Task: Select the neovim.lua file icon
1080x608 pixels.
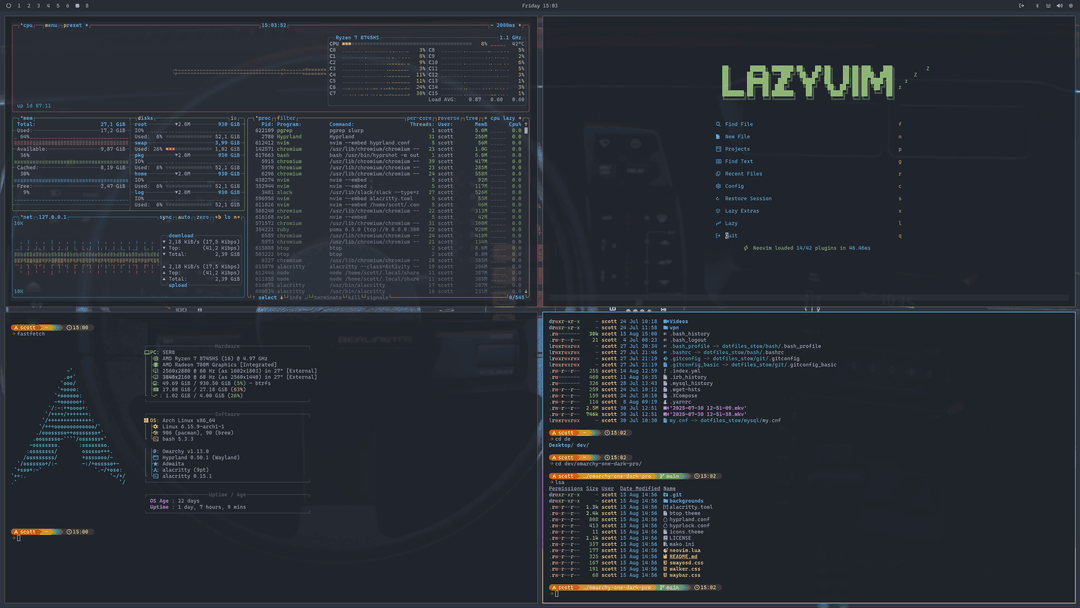Action: pyautogui.click(x=665, y=550)
